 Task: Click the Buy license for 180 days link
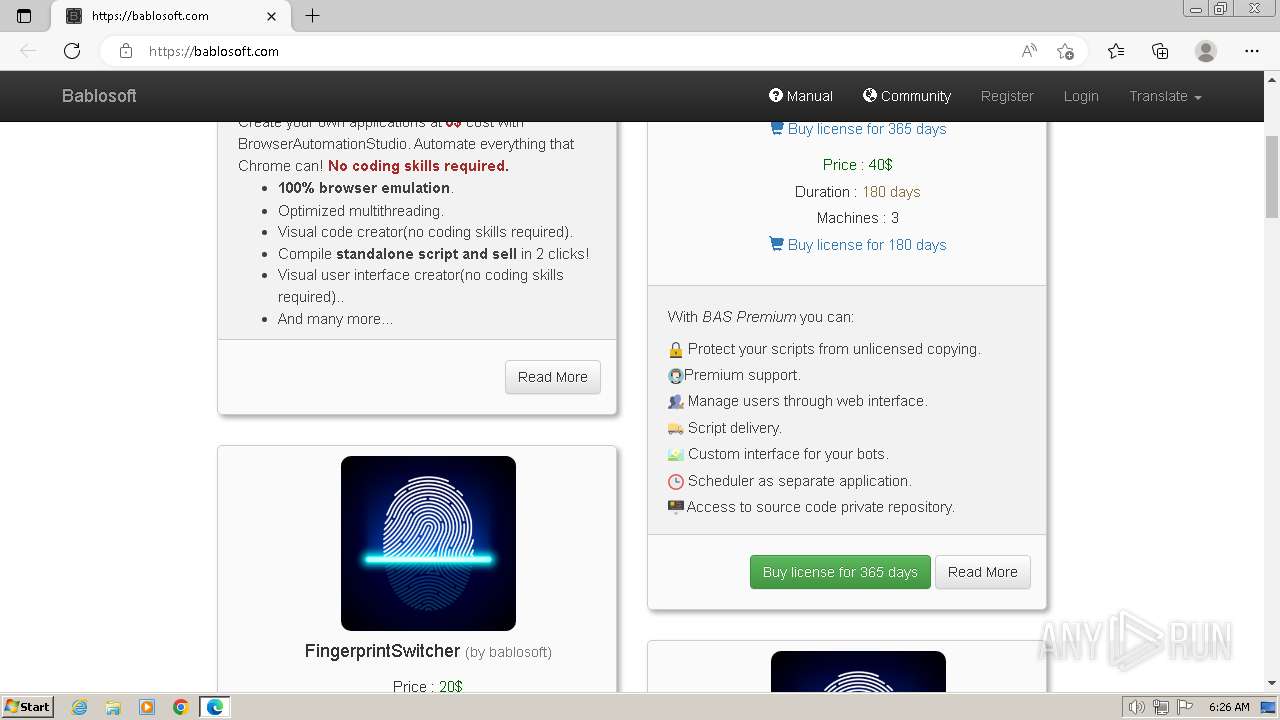coord(858,244)
